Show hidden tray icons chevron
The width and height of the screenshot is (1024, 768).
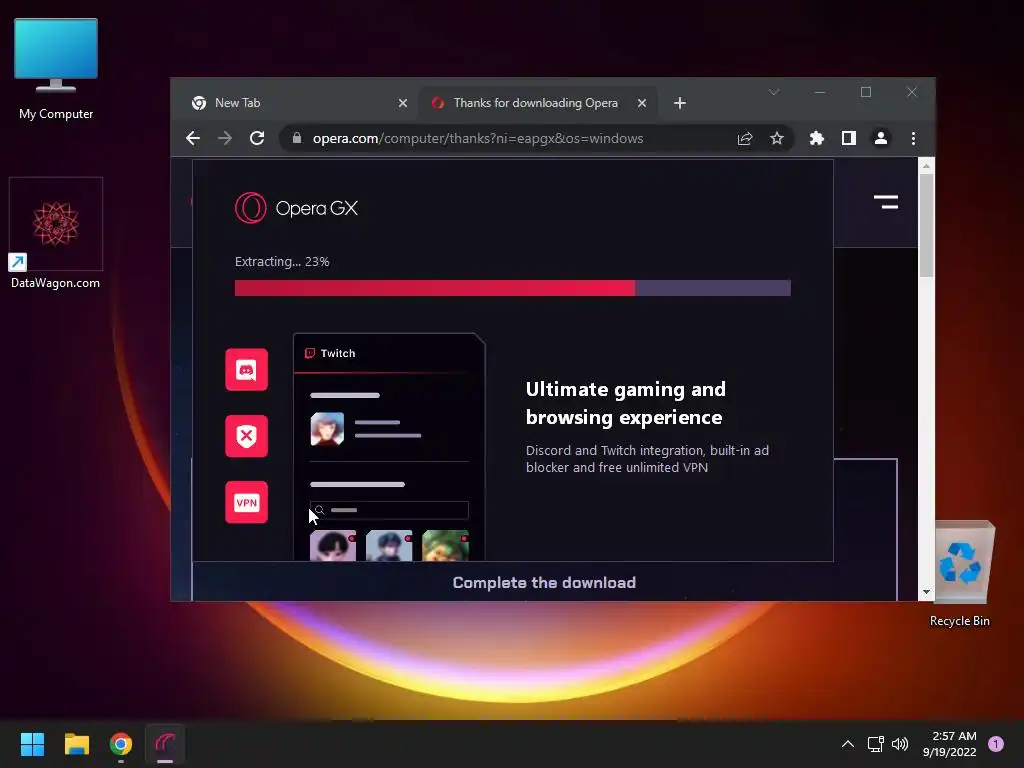pos(848,744)
